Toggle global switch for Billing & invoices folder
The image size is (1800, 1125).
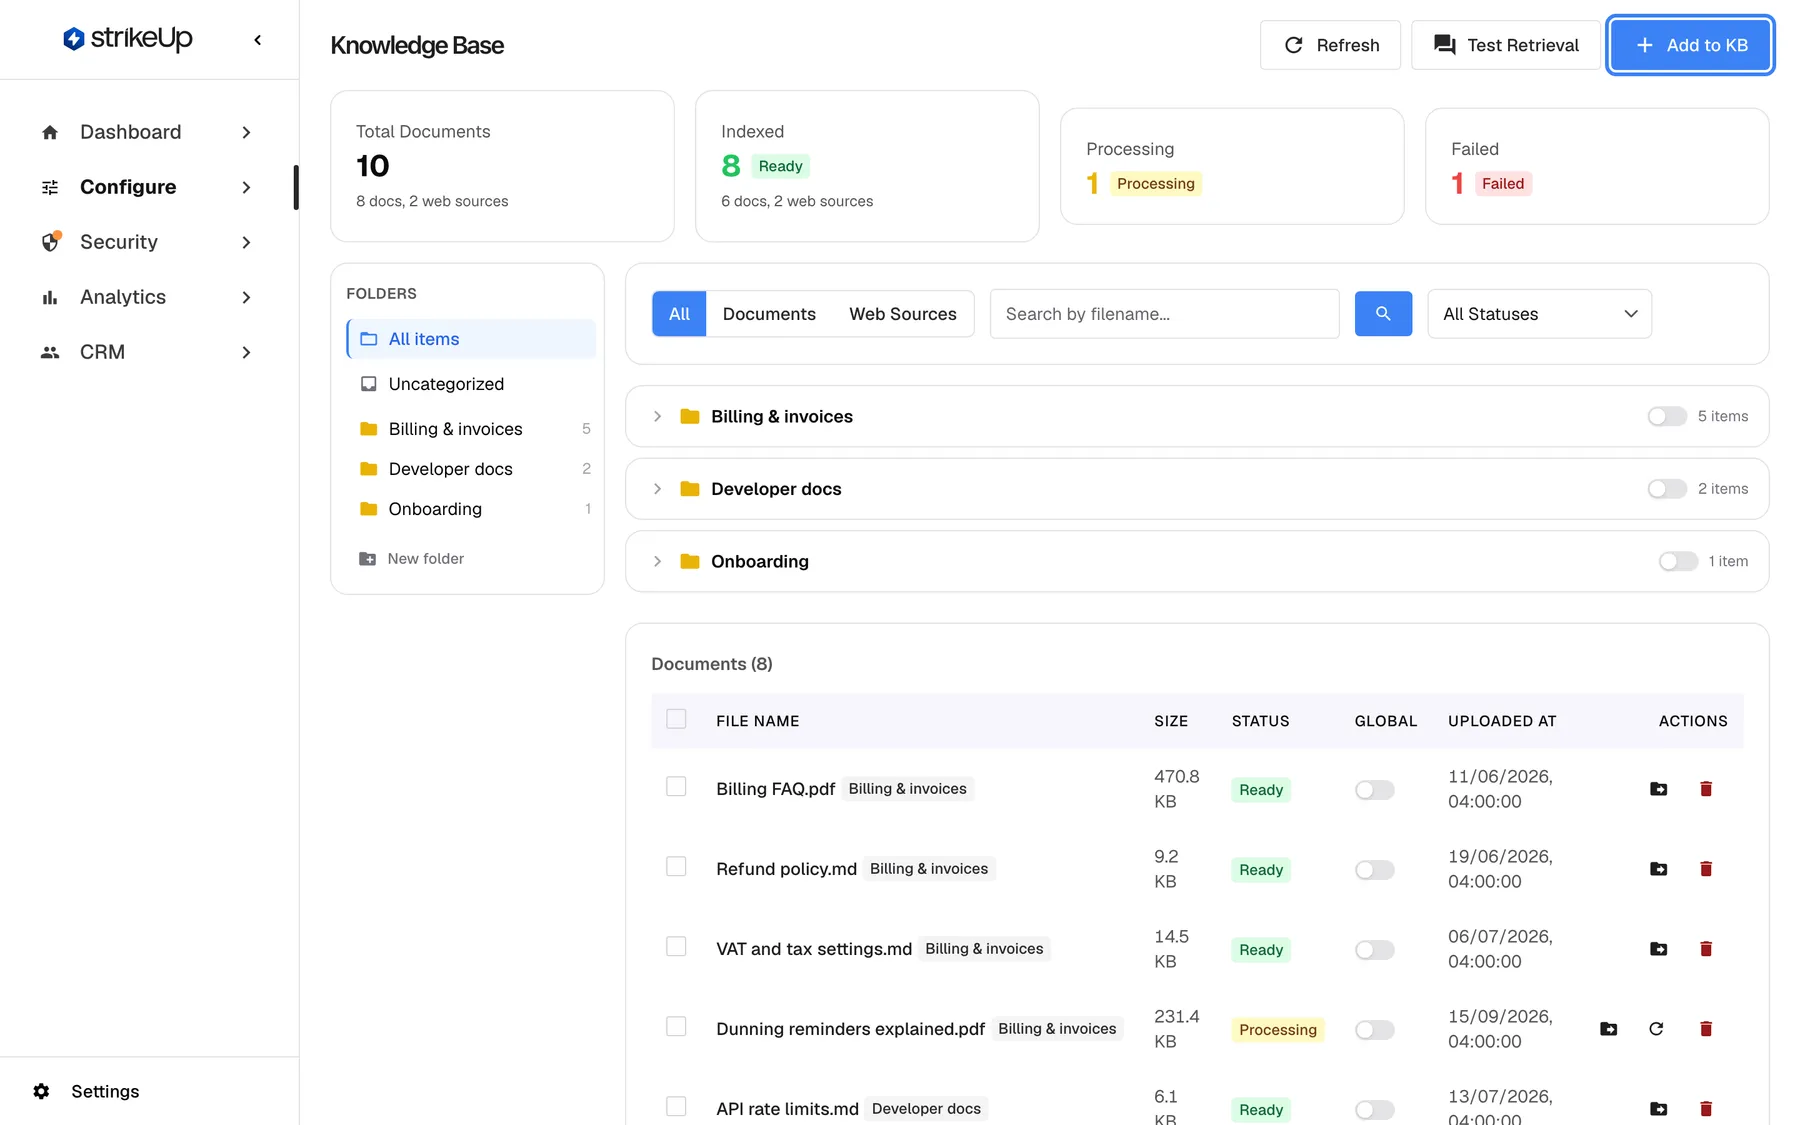[x=1667, y=416]
